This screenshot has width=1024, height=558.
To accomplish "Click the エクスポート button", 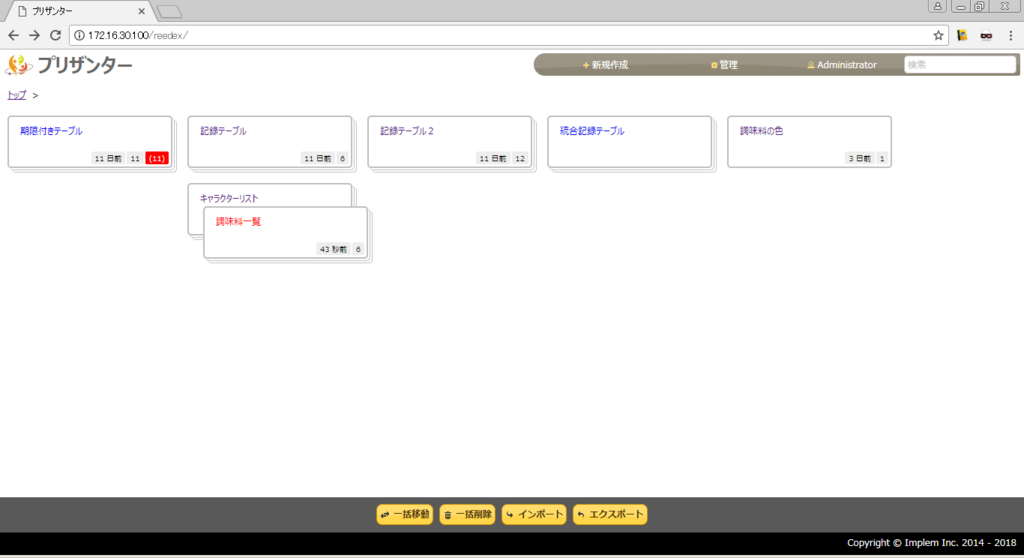I will point(610,515).
